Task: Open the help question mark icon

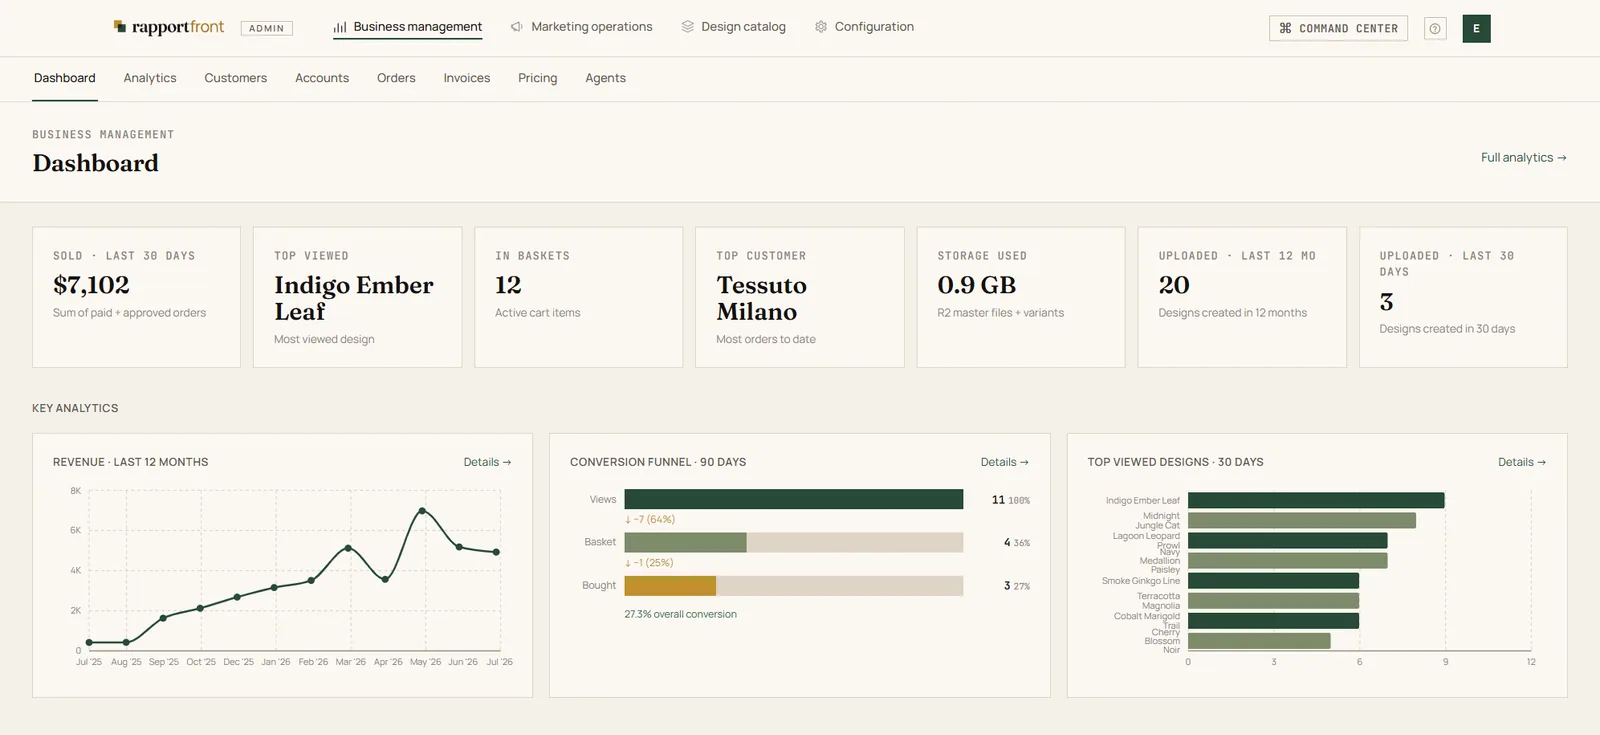Action: point(1435,29)
